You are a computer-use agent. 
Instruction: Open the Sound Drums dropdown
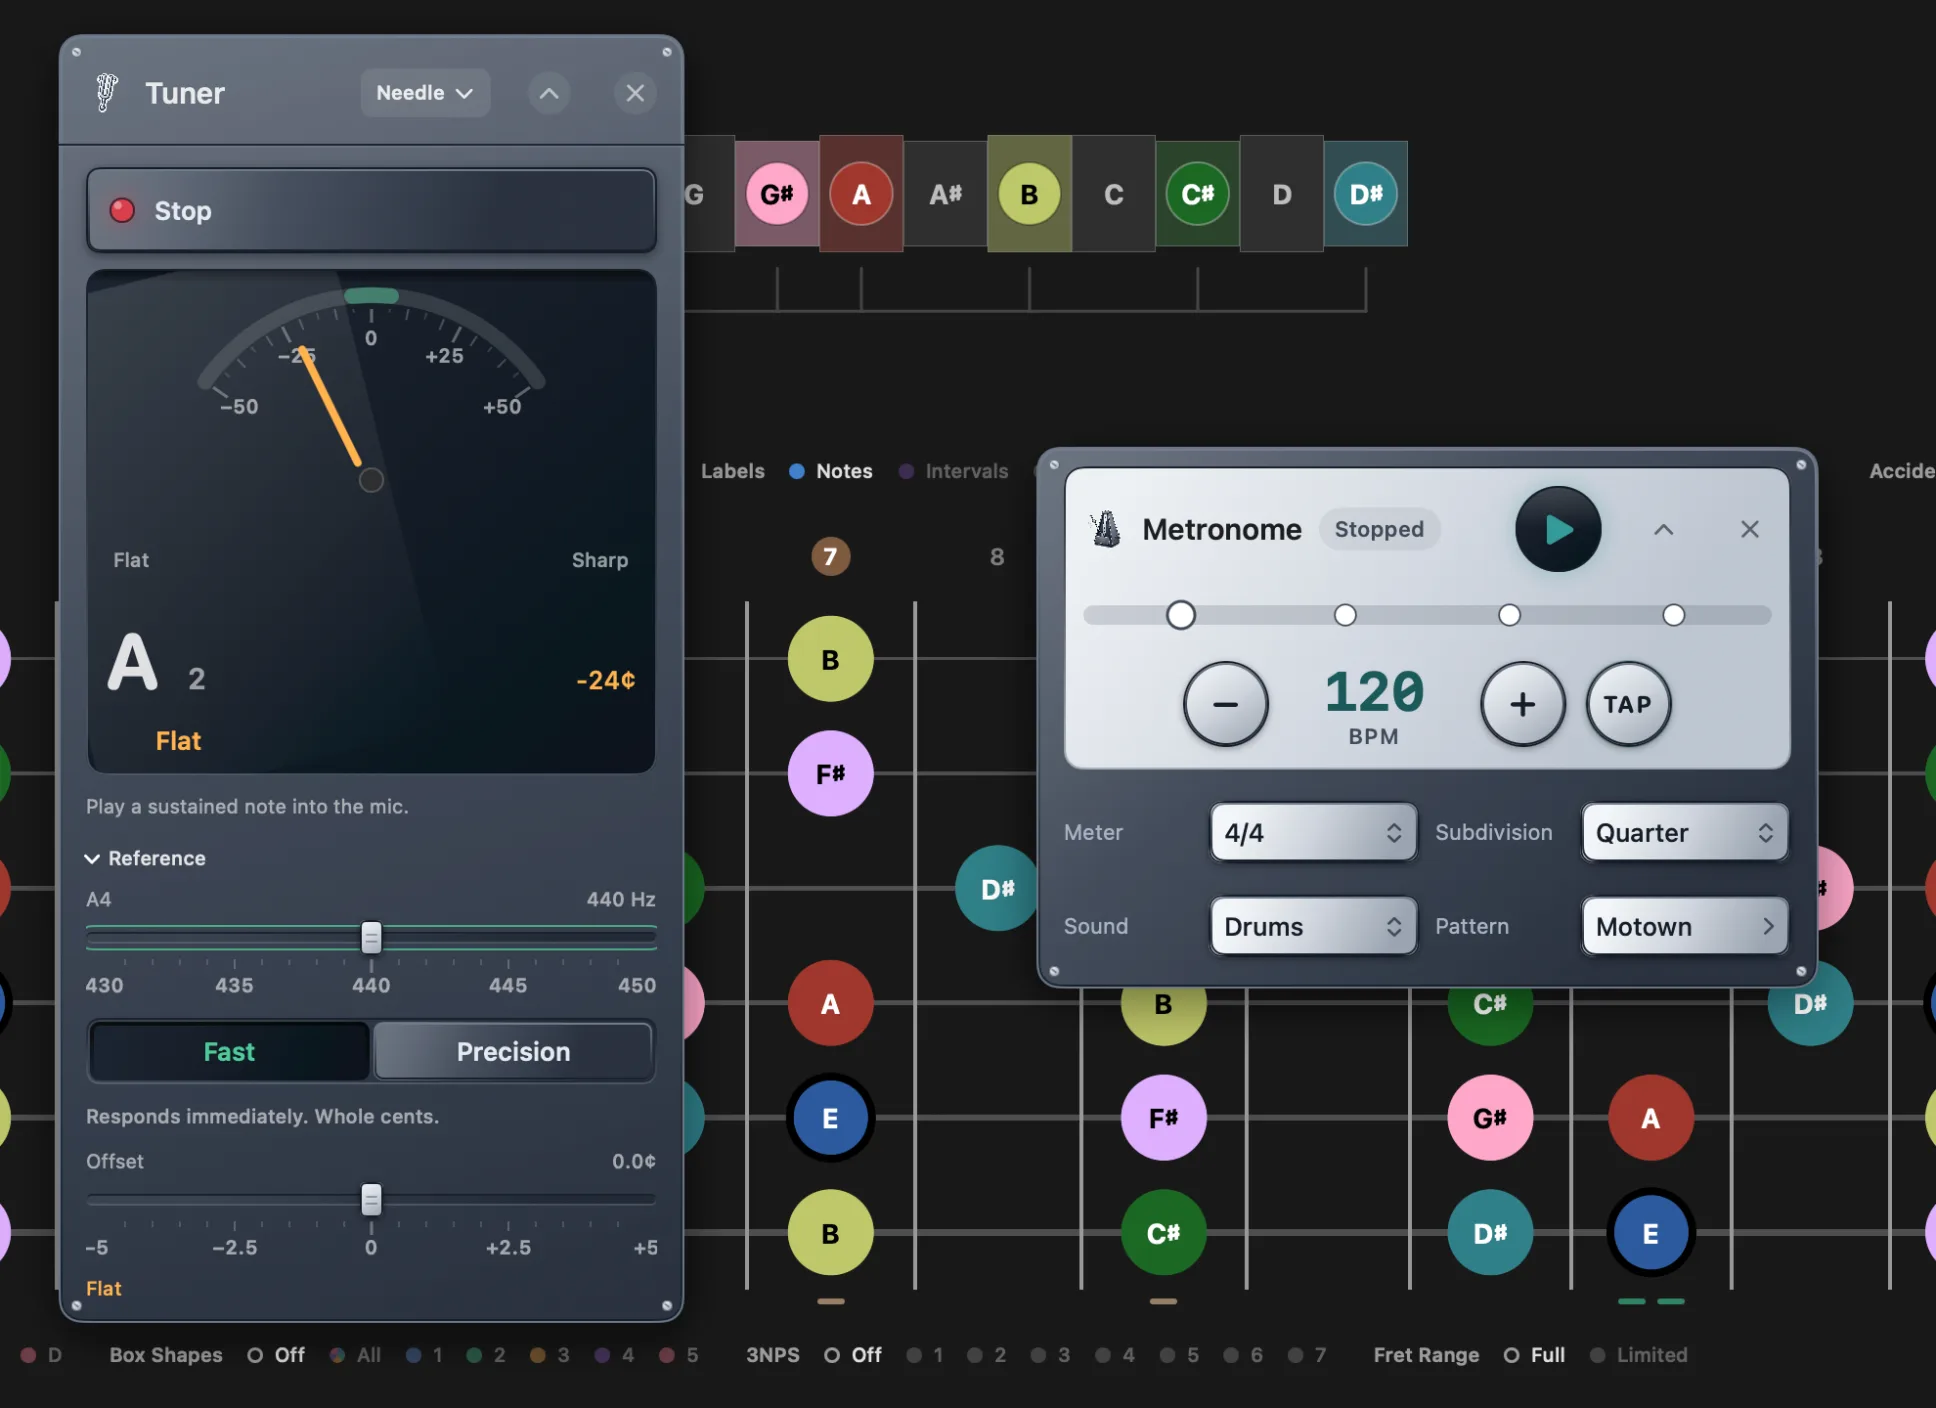[1313, 926]
